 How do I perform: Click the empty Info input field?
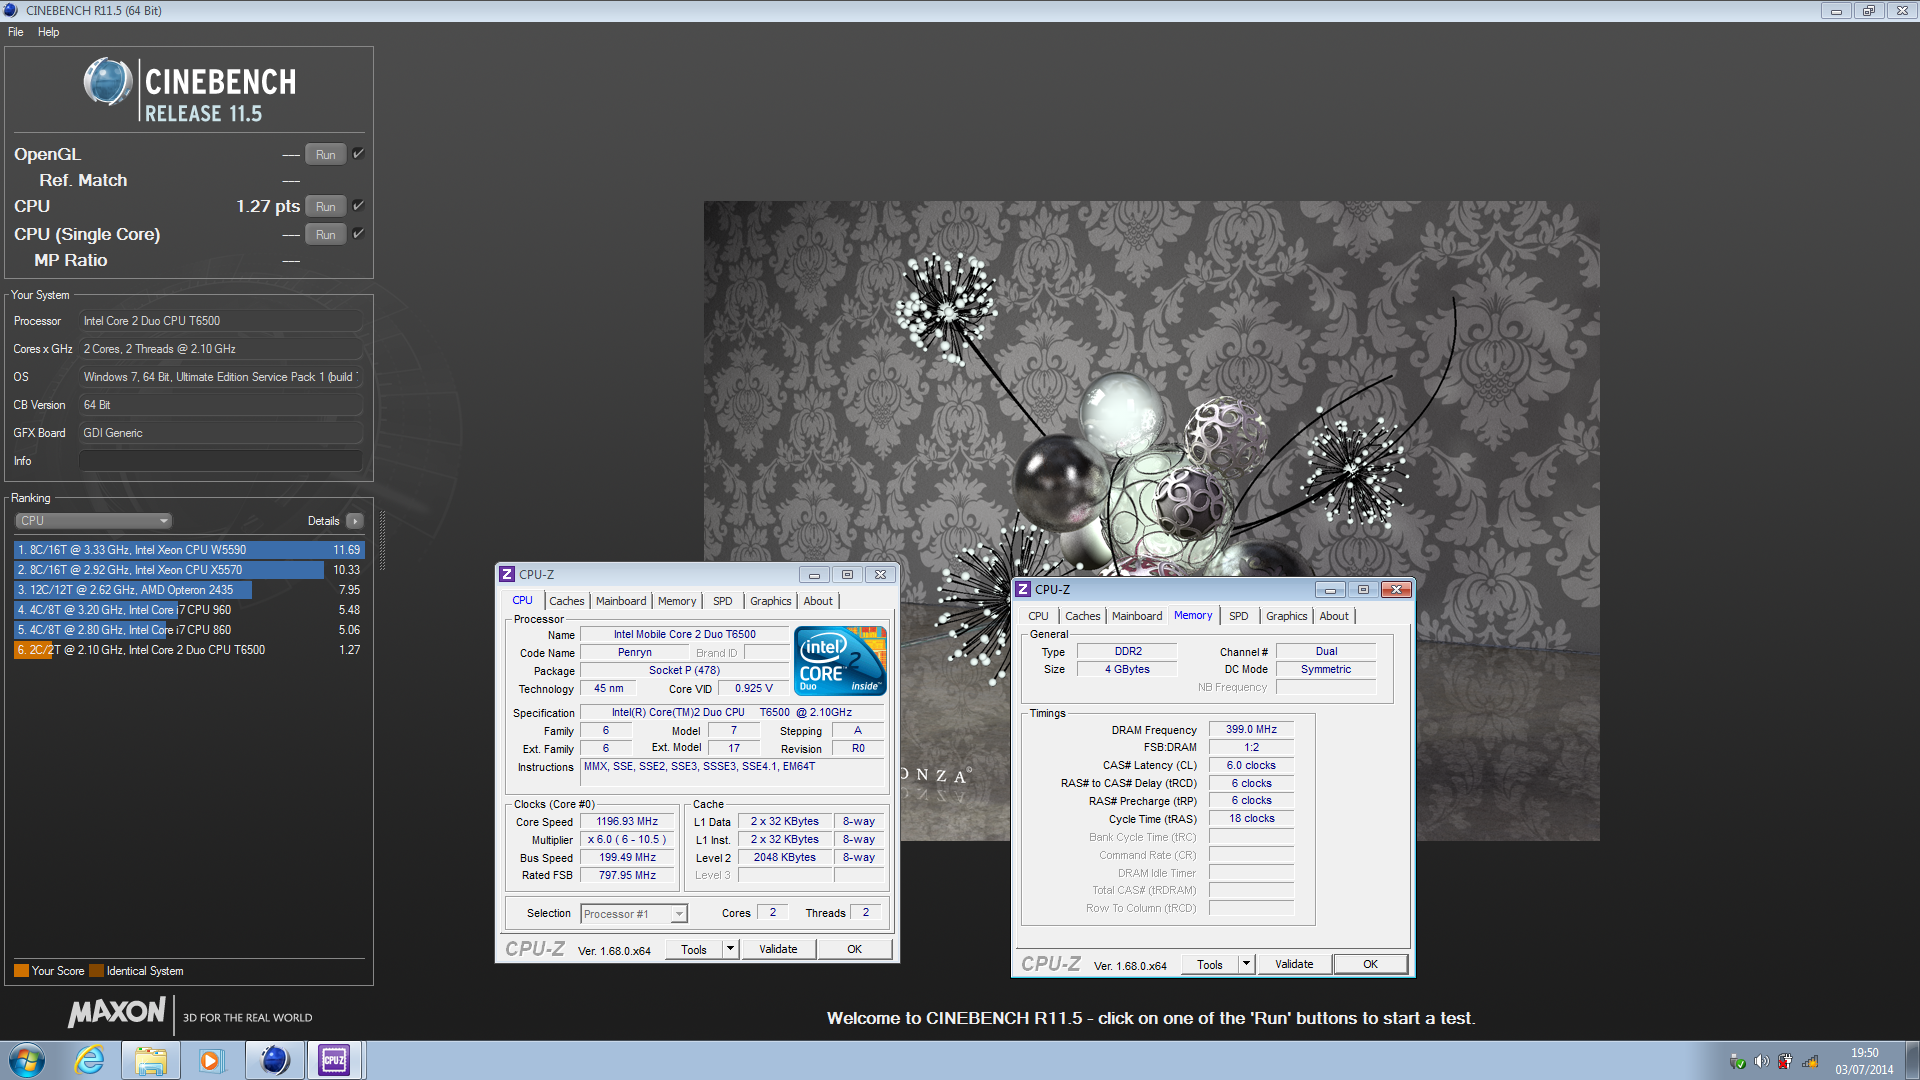coord(221,461)
